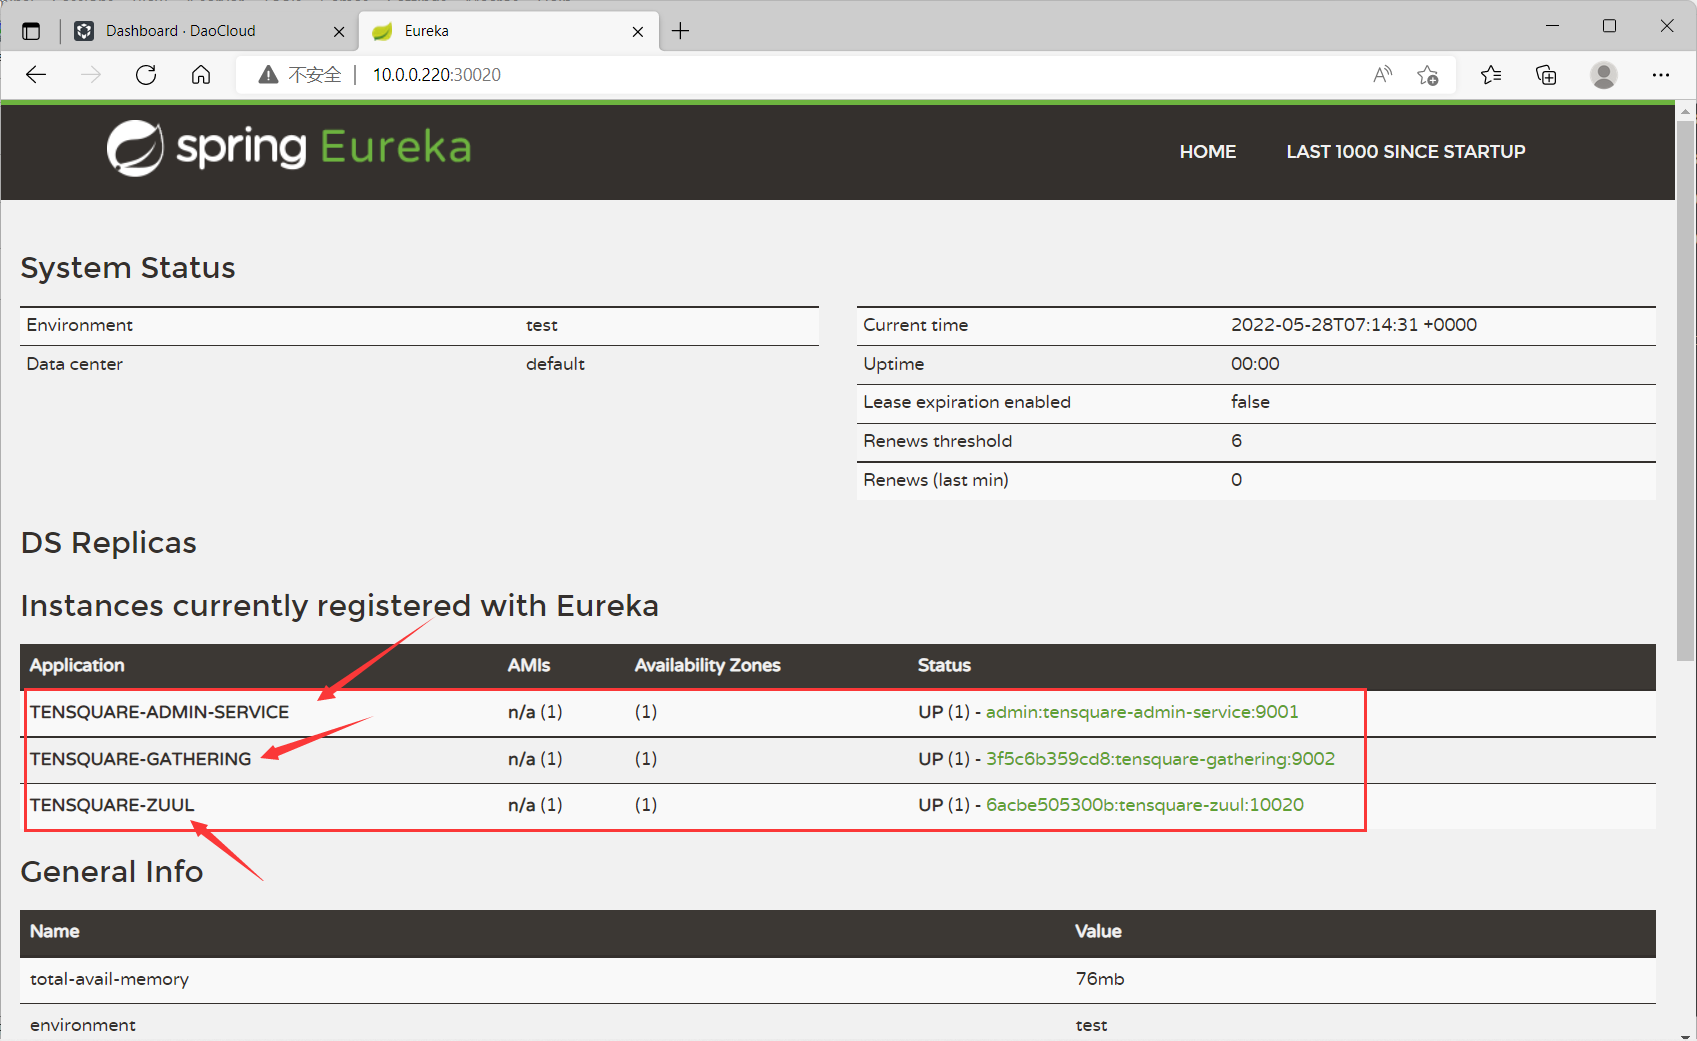Screen dimensions: 1697x1041
Task: Open the tab actions menu icon
Action: (x=31, y=31)
